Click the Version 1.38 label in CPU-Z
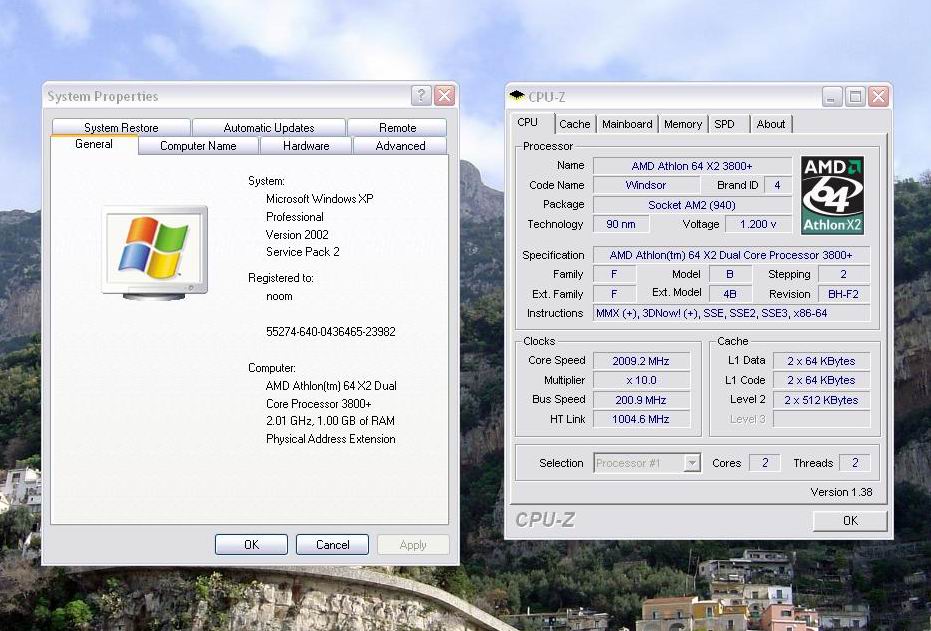Screen dimensions: 931x631 841,492
